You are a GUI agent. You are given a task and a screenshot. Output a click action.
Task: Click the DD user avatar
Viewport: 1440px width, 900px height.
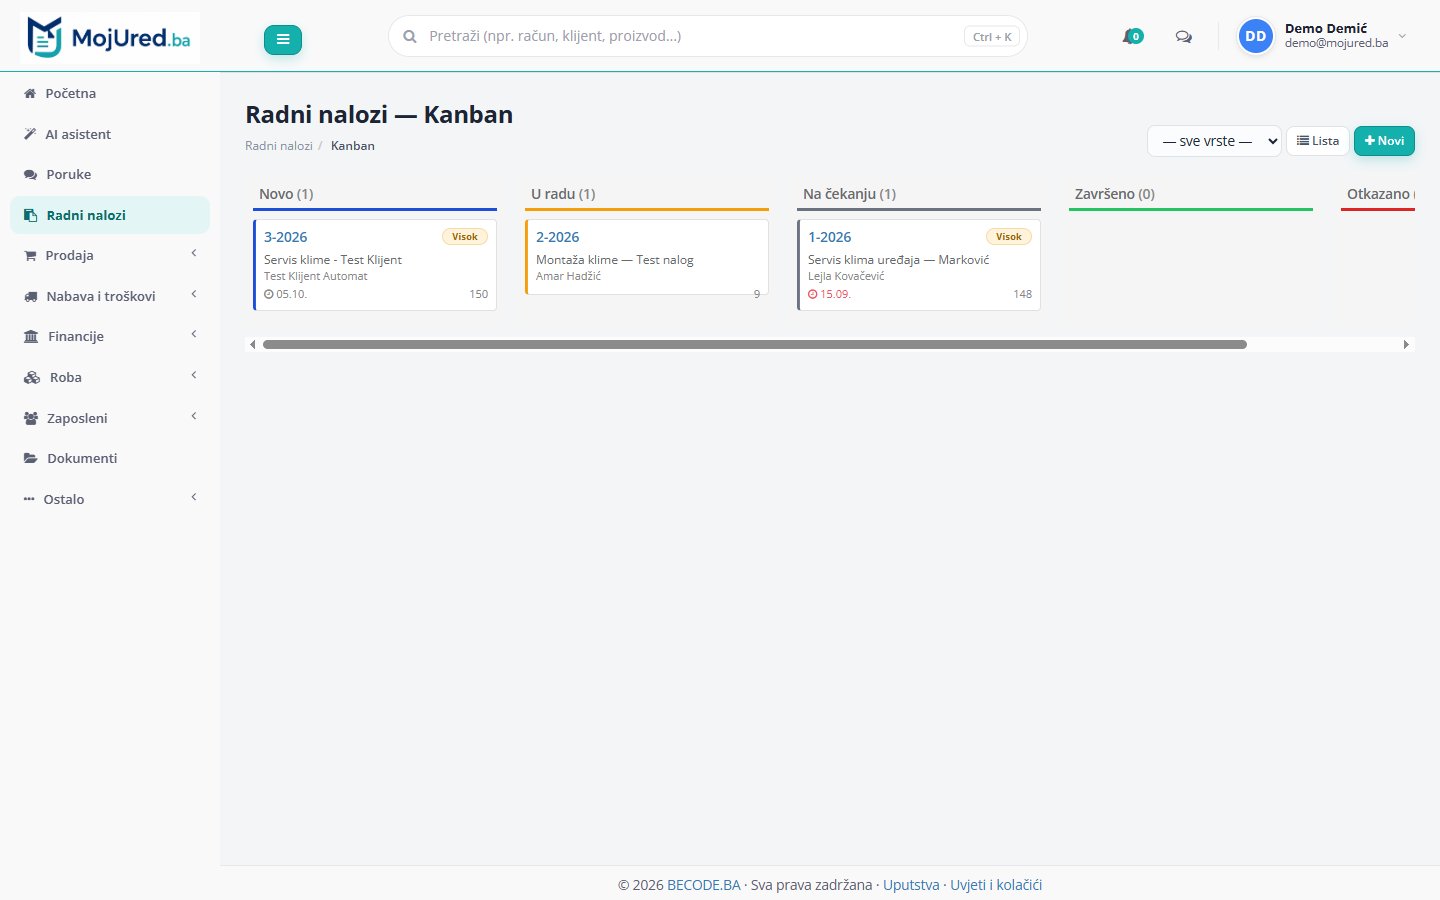pyautogui.click(x=1255, y=36)
